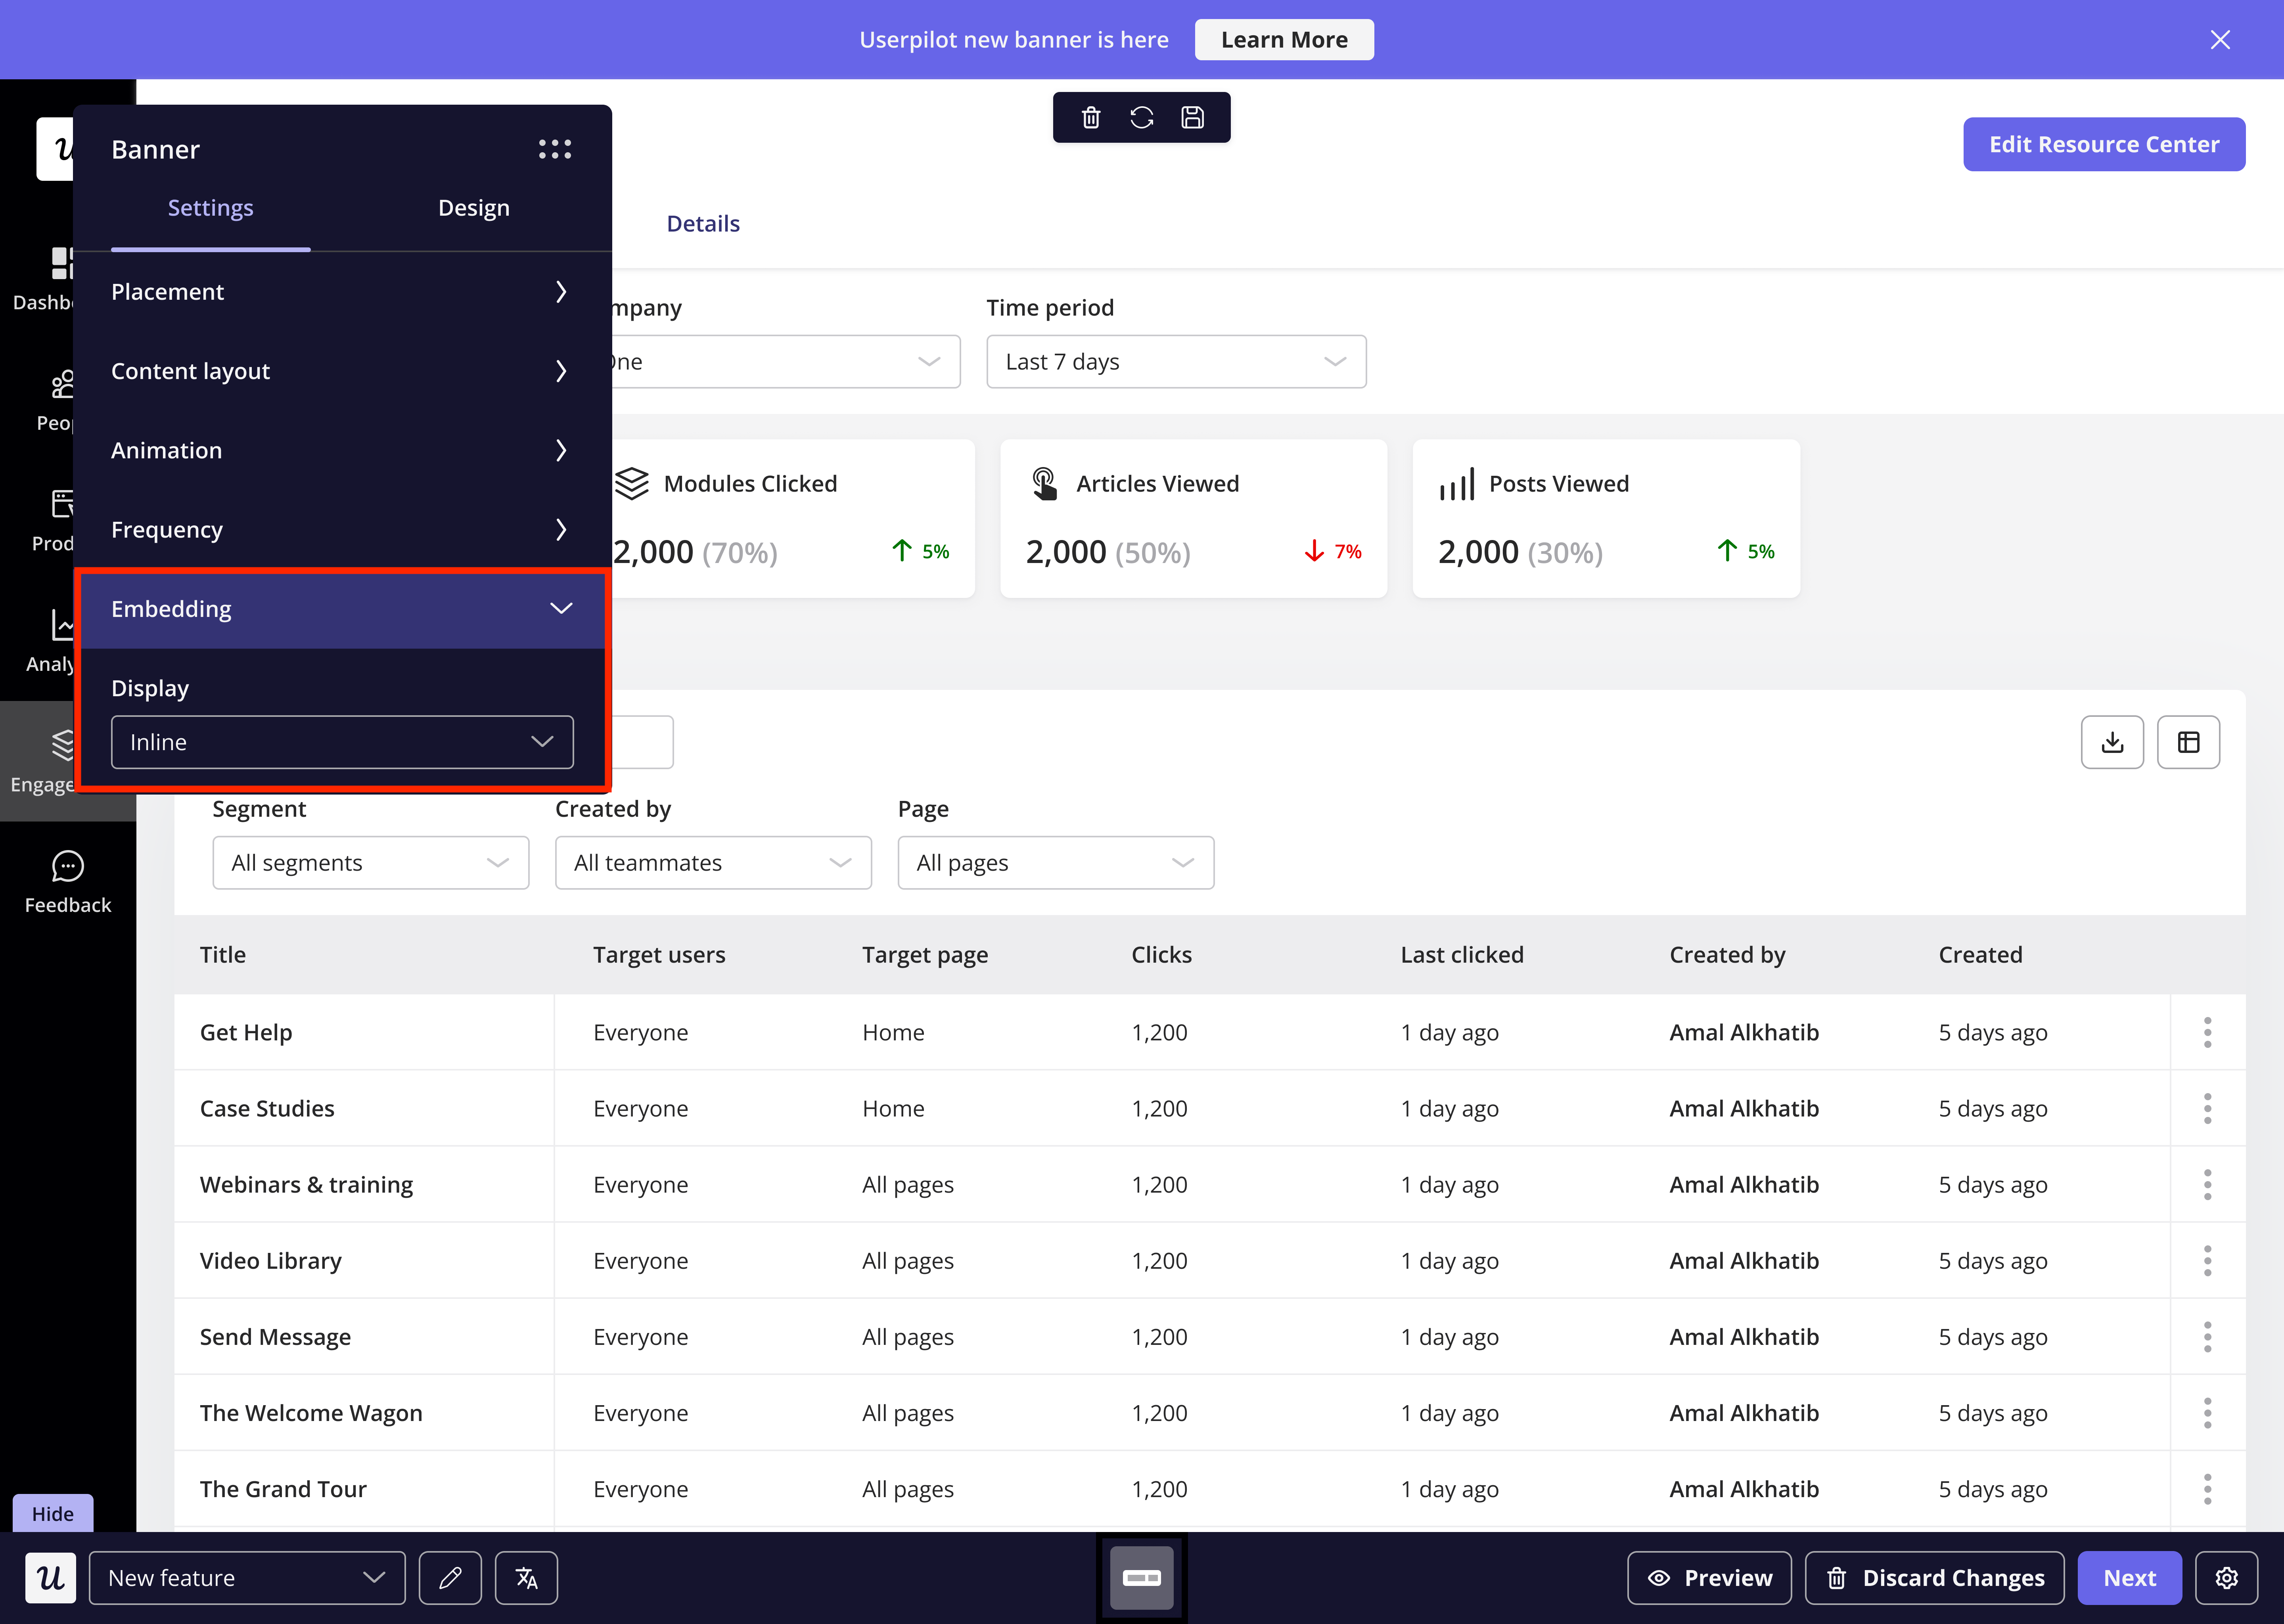Viewport: 2284px width, 1624px height.
Task: Click the download export icon button
Action: click(x=2112, y=742)
